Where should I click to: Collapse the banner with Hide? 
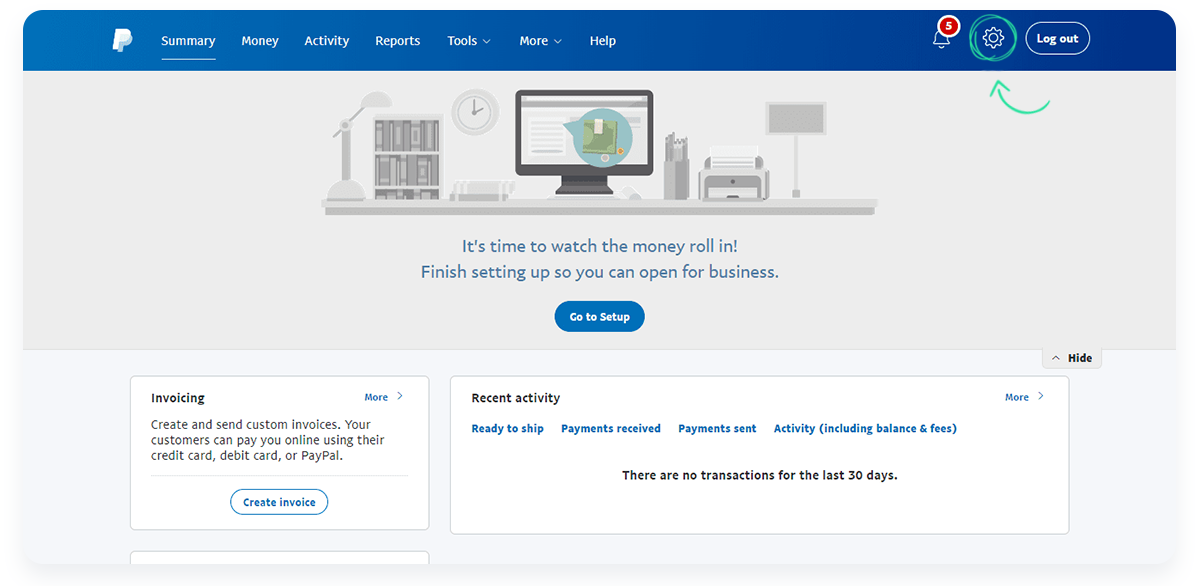pos(1072,358)
